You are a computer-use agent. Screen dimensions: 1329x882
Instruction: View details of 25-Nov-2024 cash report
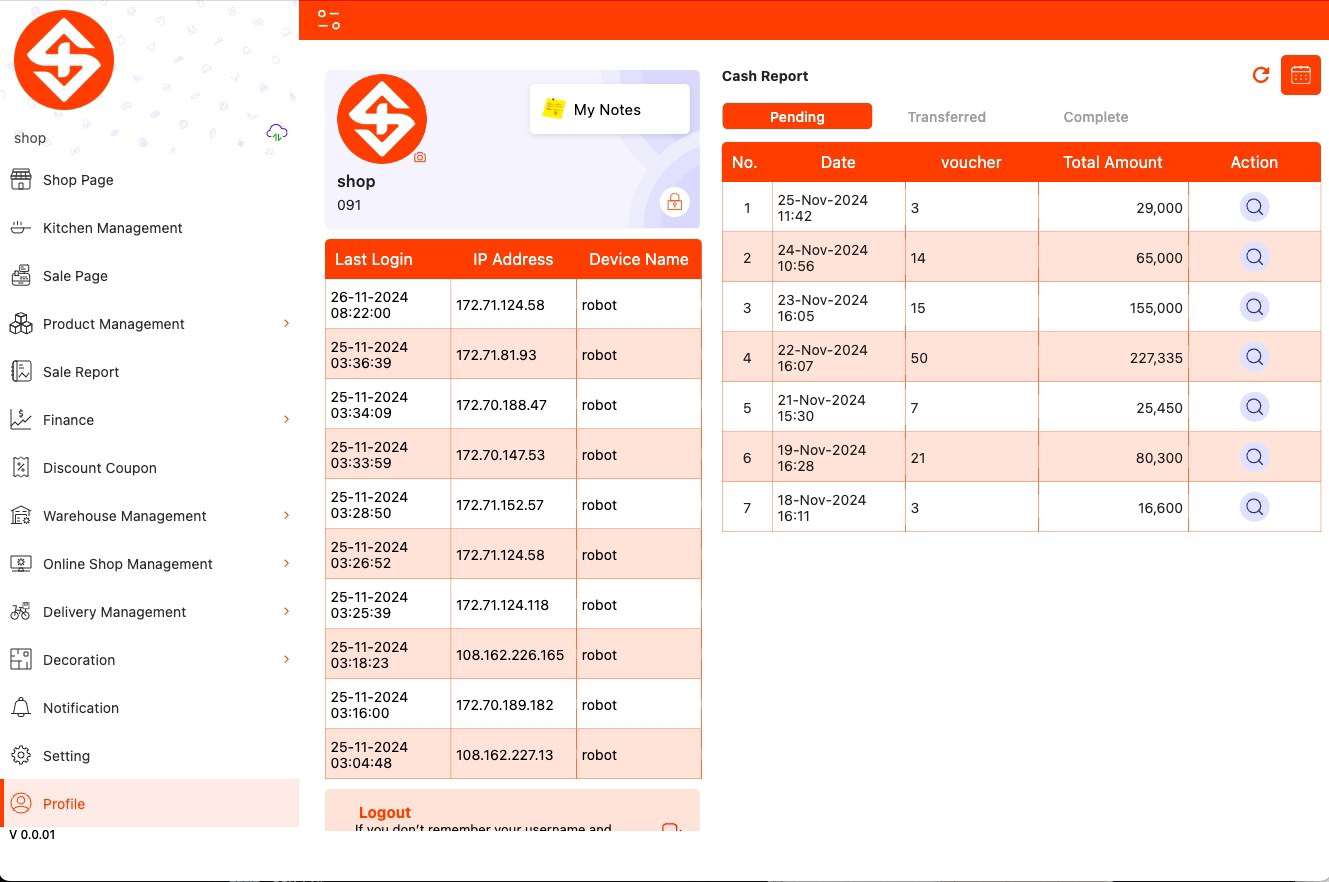1255,207
